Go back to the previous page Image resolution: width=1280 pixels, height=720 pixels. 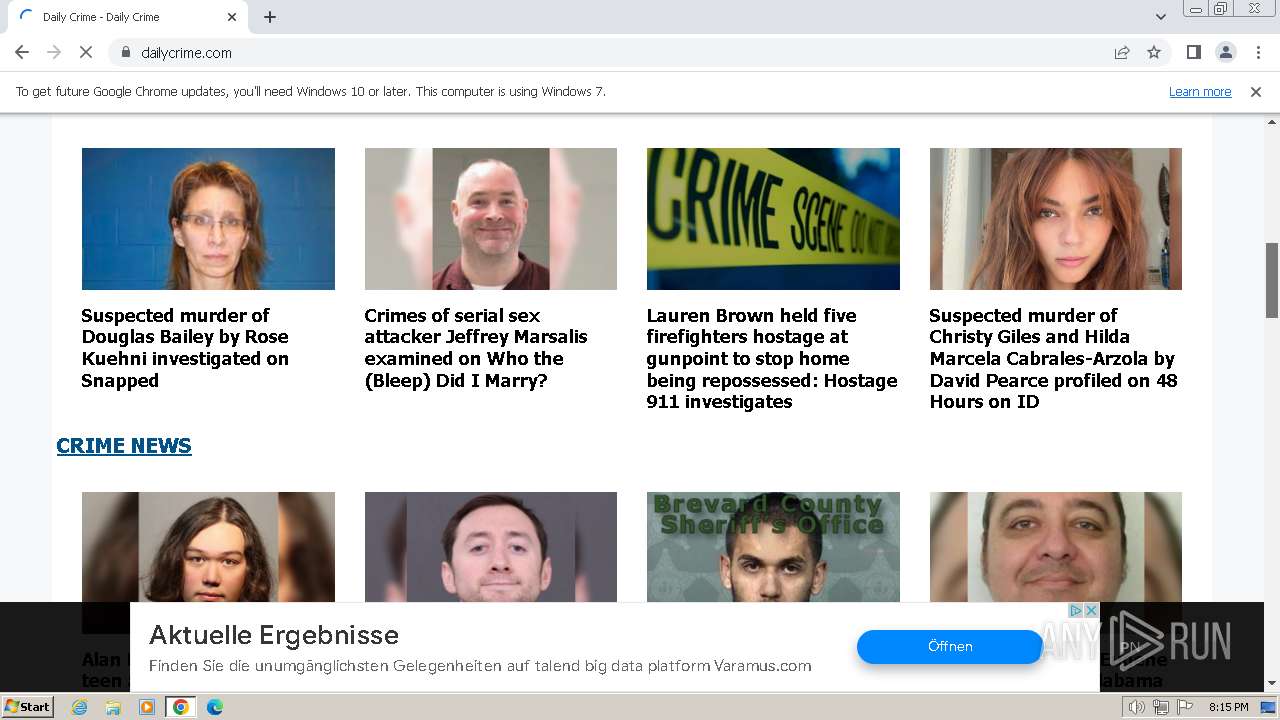pos(22,52)
